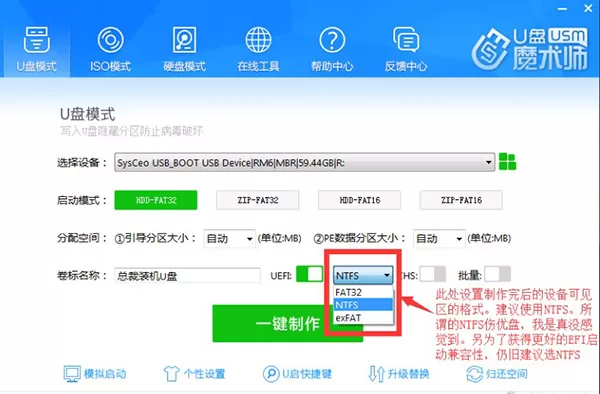Open 硬盘模式 hard disk icon
600x394 pixels.
click(184, 40)
